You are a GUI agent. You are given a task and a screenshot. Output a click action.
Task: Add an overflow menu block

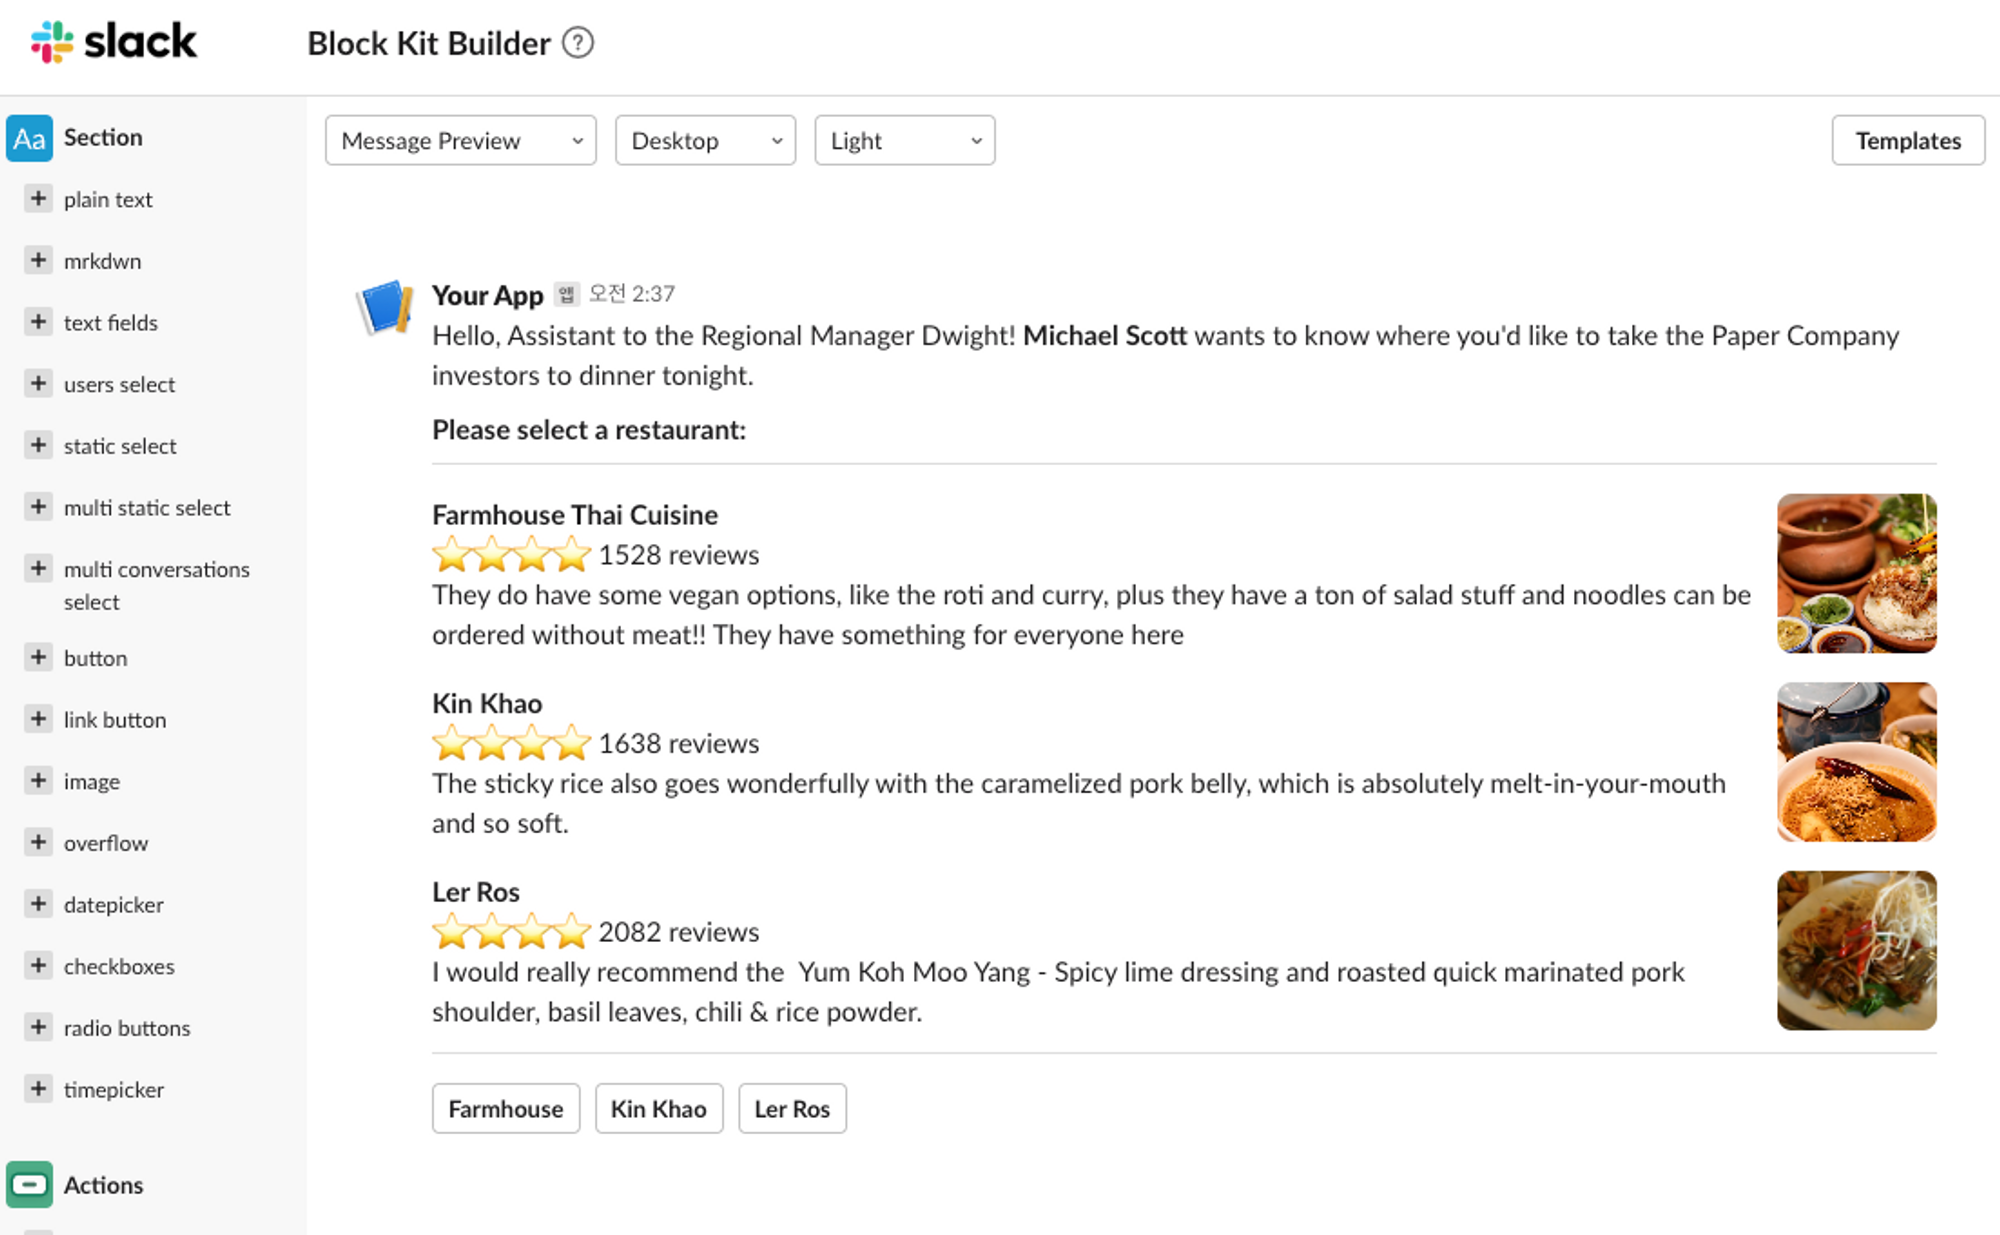tap(38, 842)
